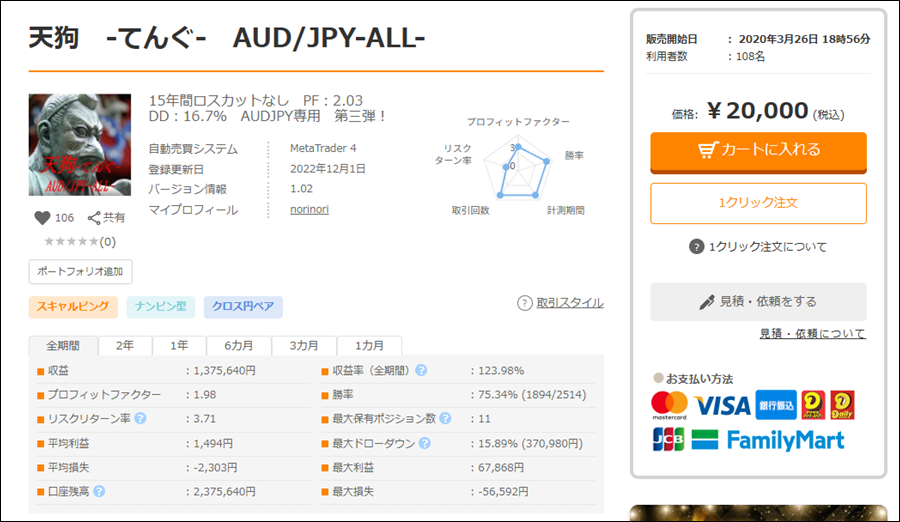This screenshot has height=522, width=900.
Task: Click help icon beside 取引スタイル
Action: point(524,303)
